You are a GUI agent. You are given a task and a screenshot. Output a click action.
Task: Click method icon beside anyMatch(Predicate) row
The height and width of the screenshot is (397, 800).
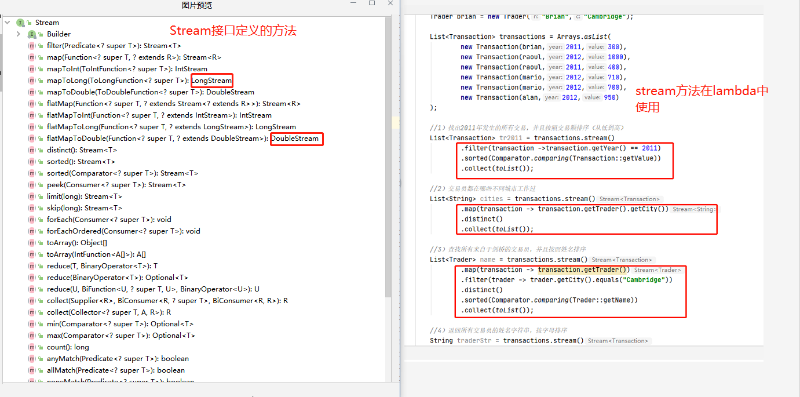32,359
